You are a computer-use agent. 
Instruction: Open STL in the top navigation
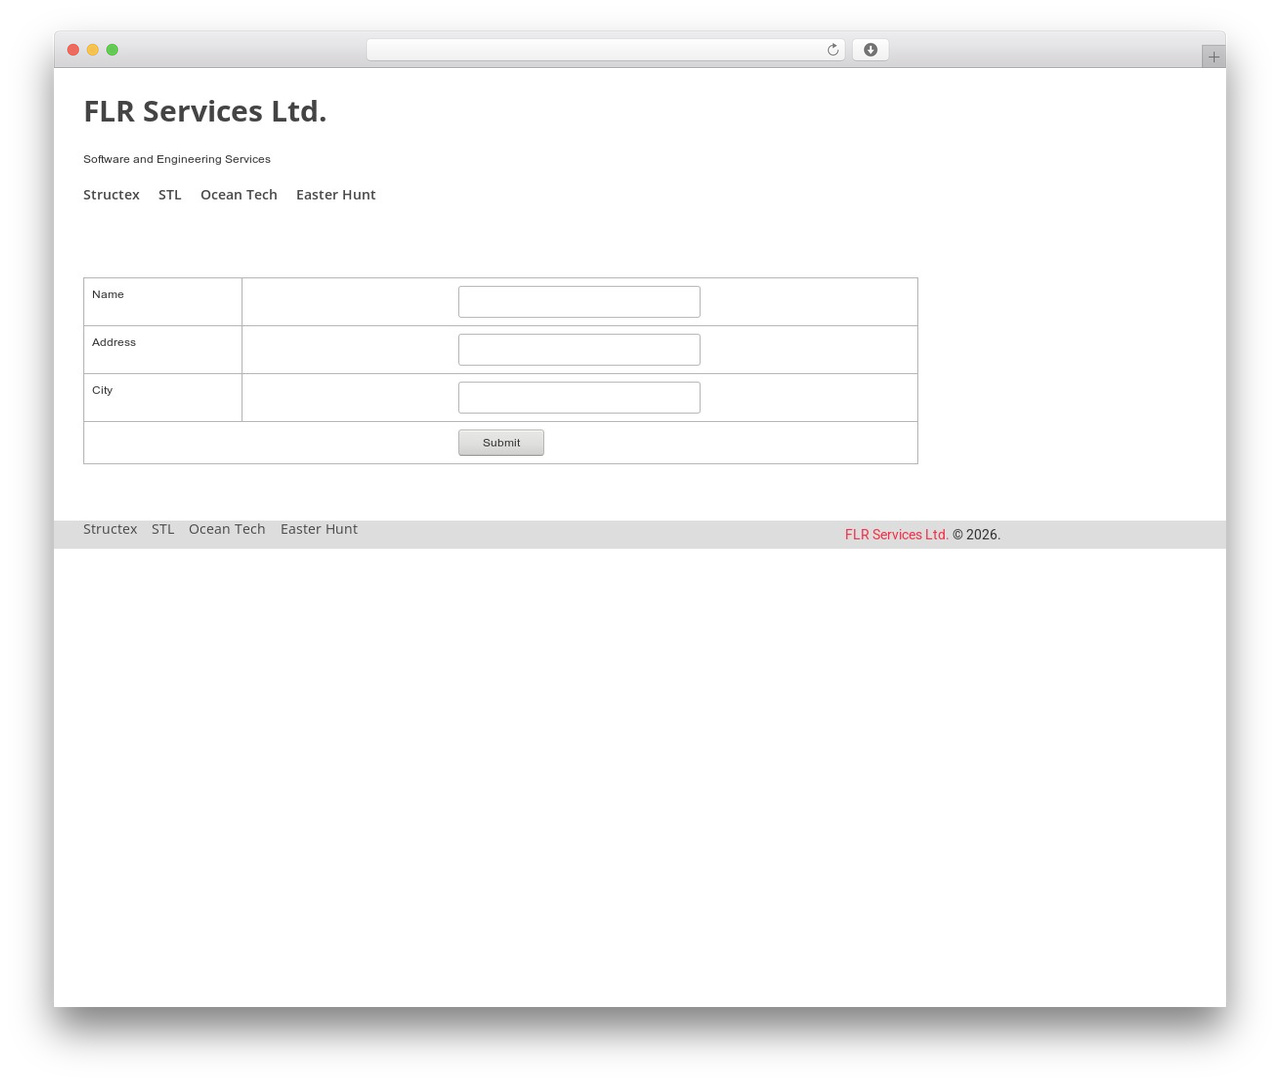(x=170, y=195)
